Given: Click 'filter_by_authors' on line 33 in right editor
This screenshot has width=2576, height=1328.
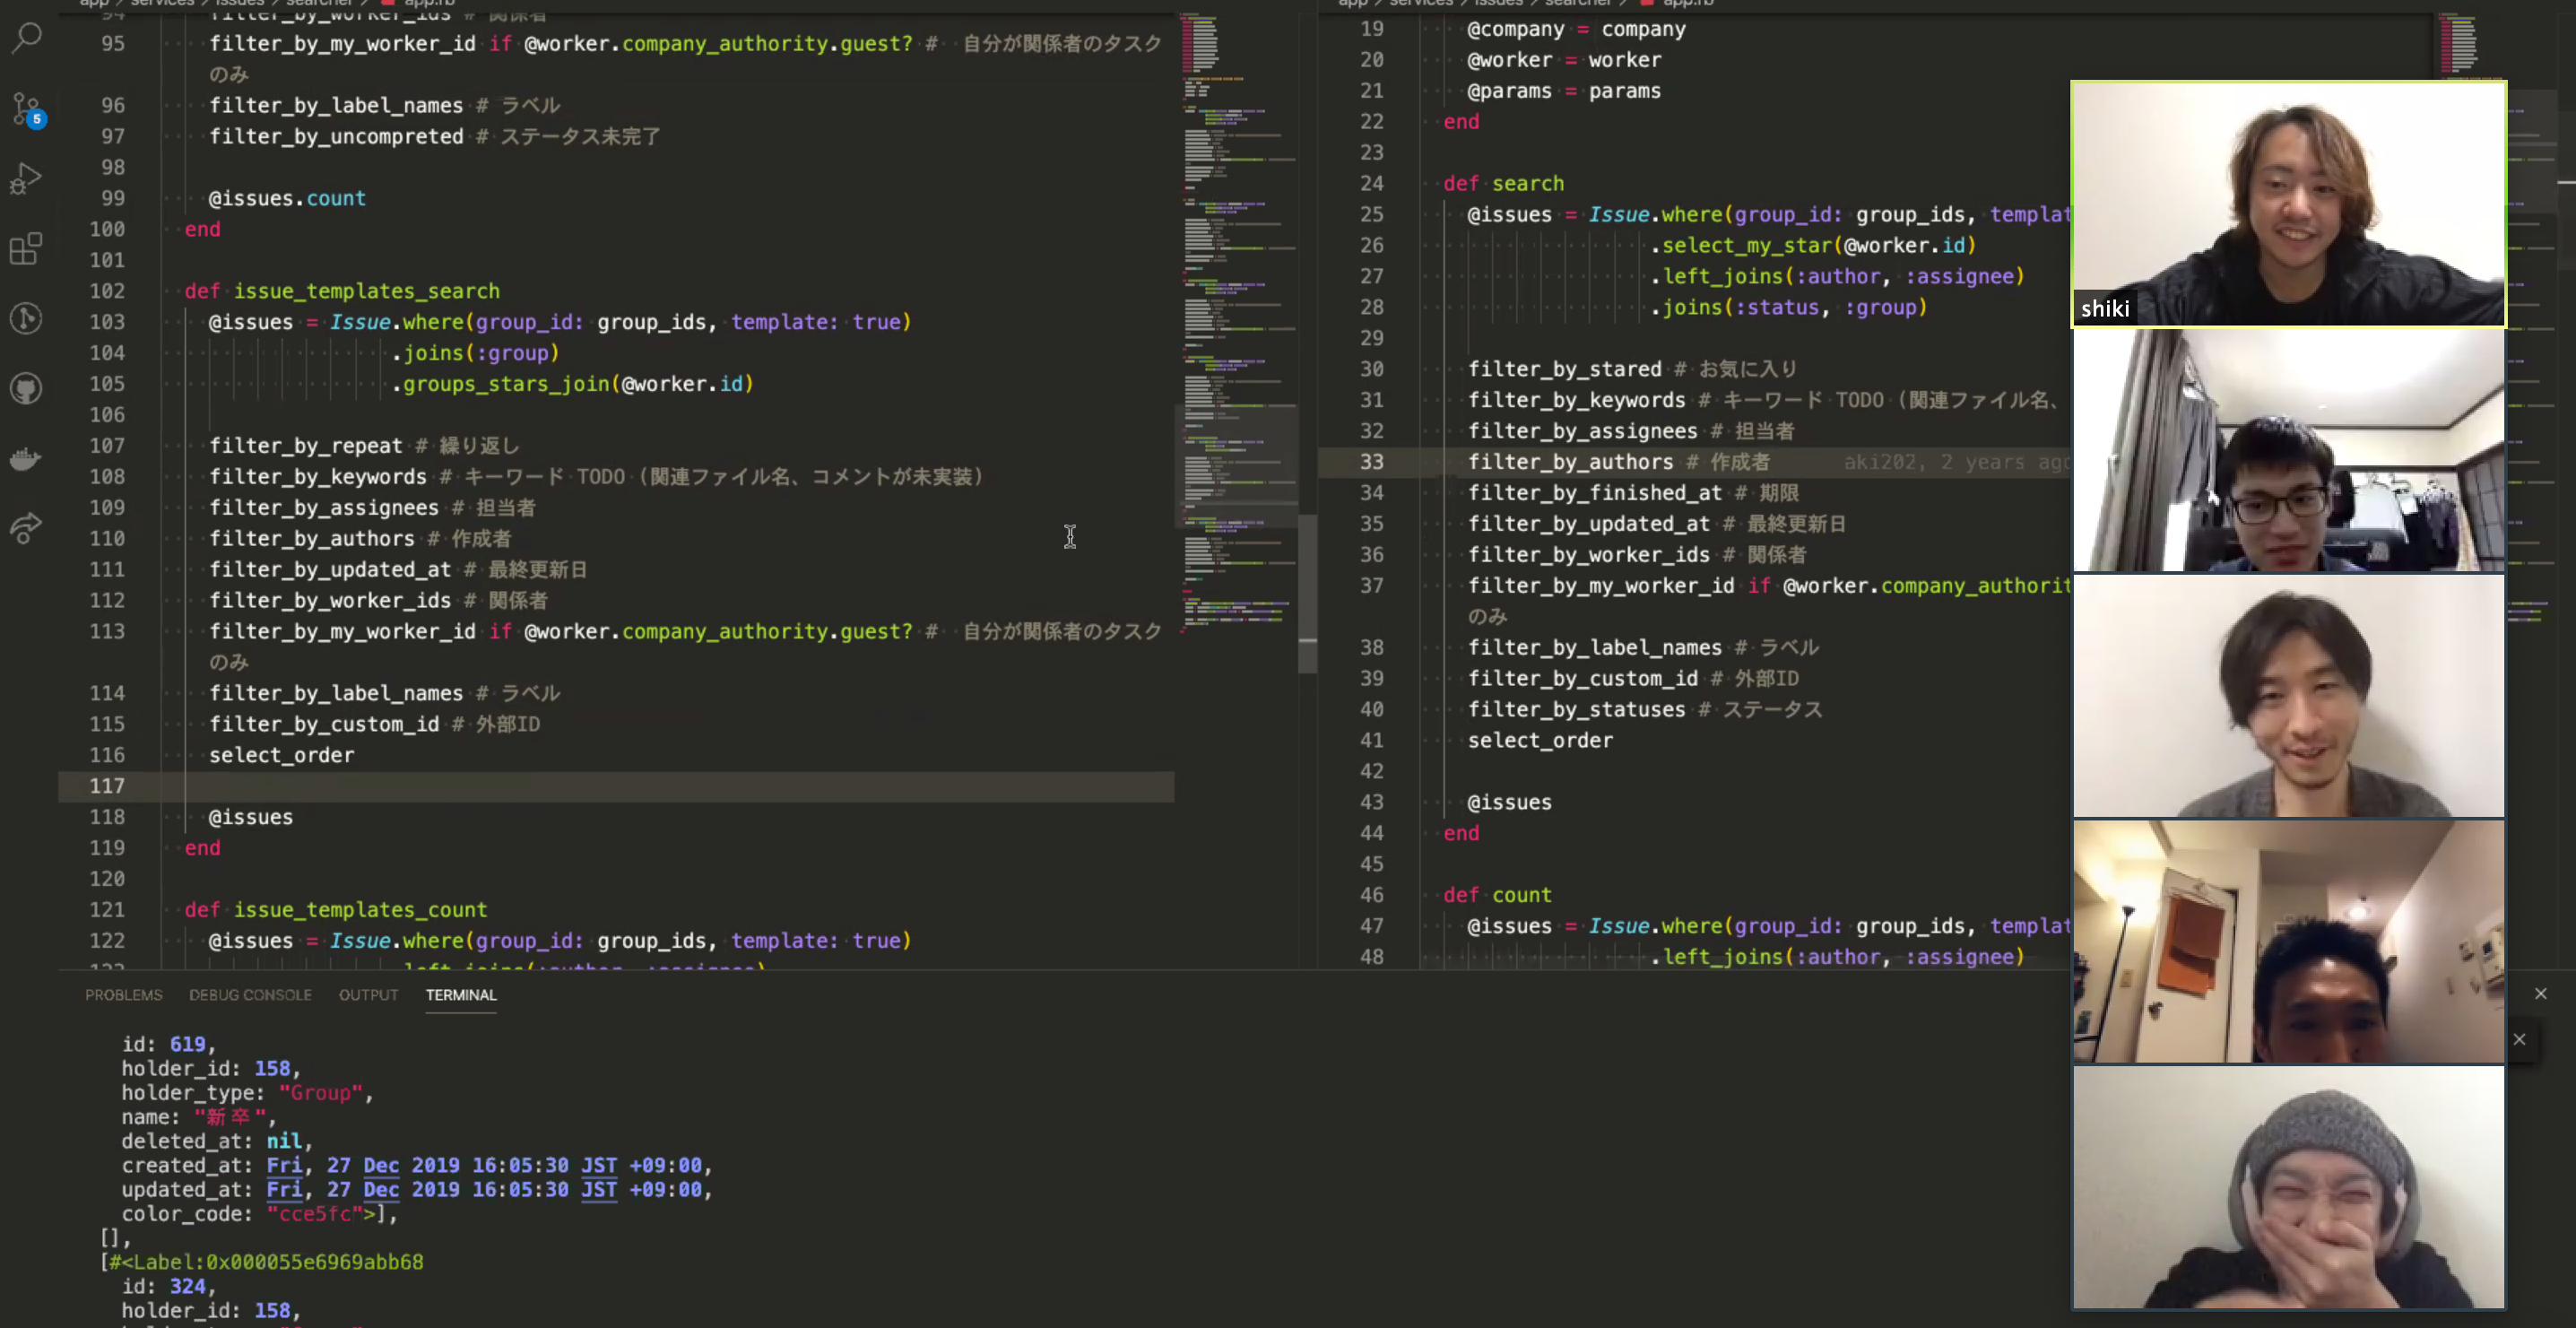Looking at the screenshot, I should (x=1570, y=462).
